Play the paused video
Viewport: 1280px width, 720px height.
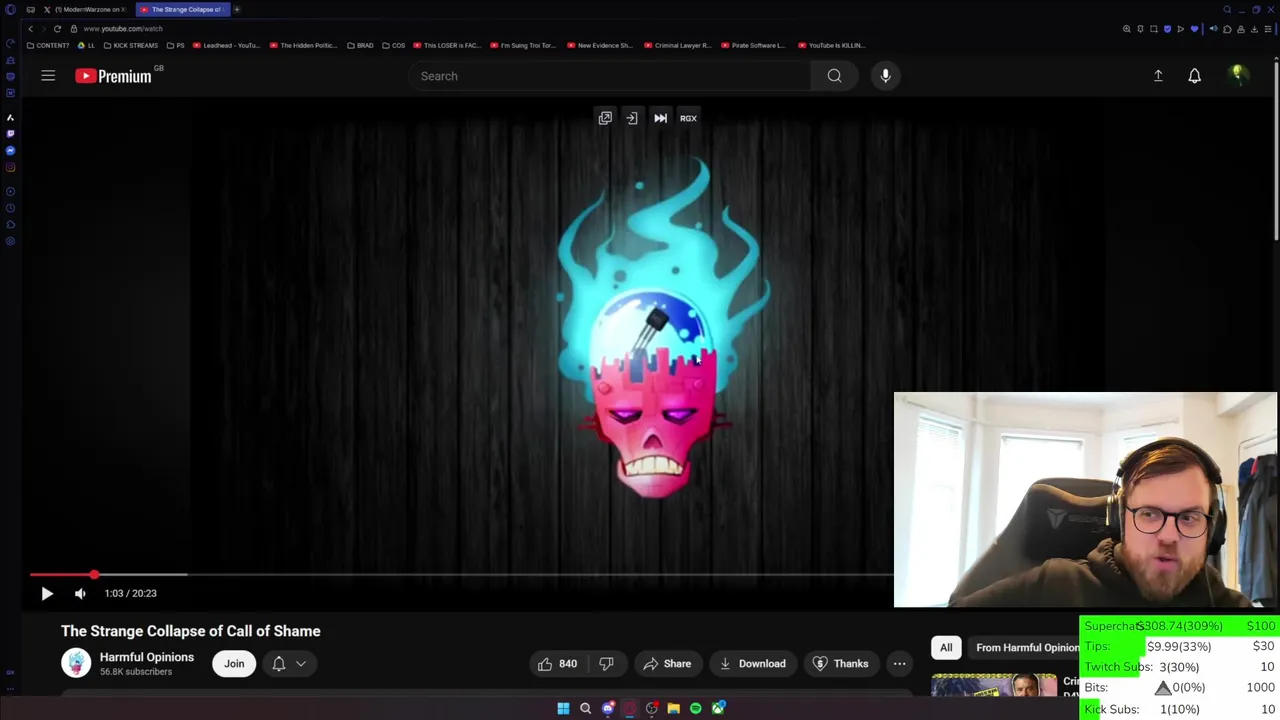pyautogui.click(x=47, y=593)
